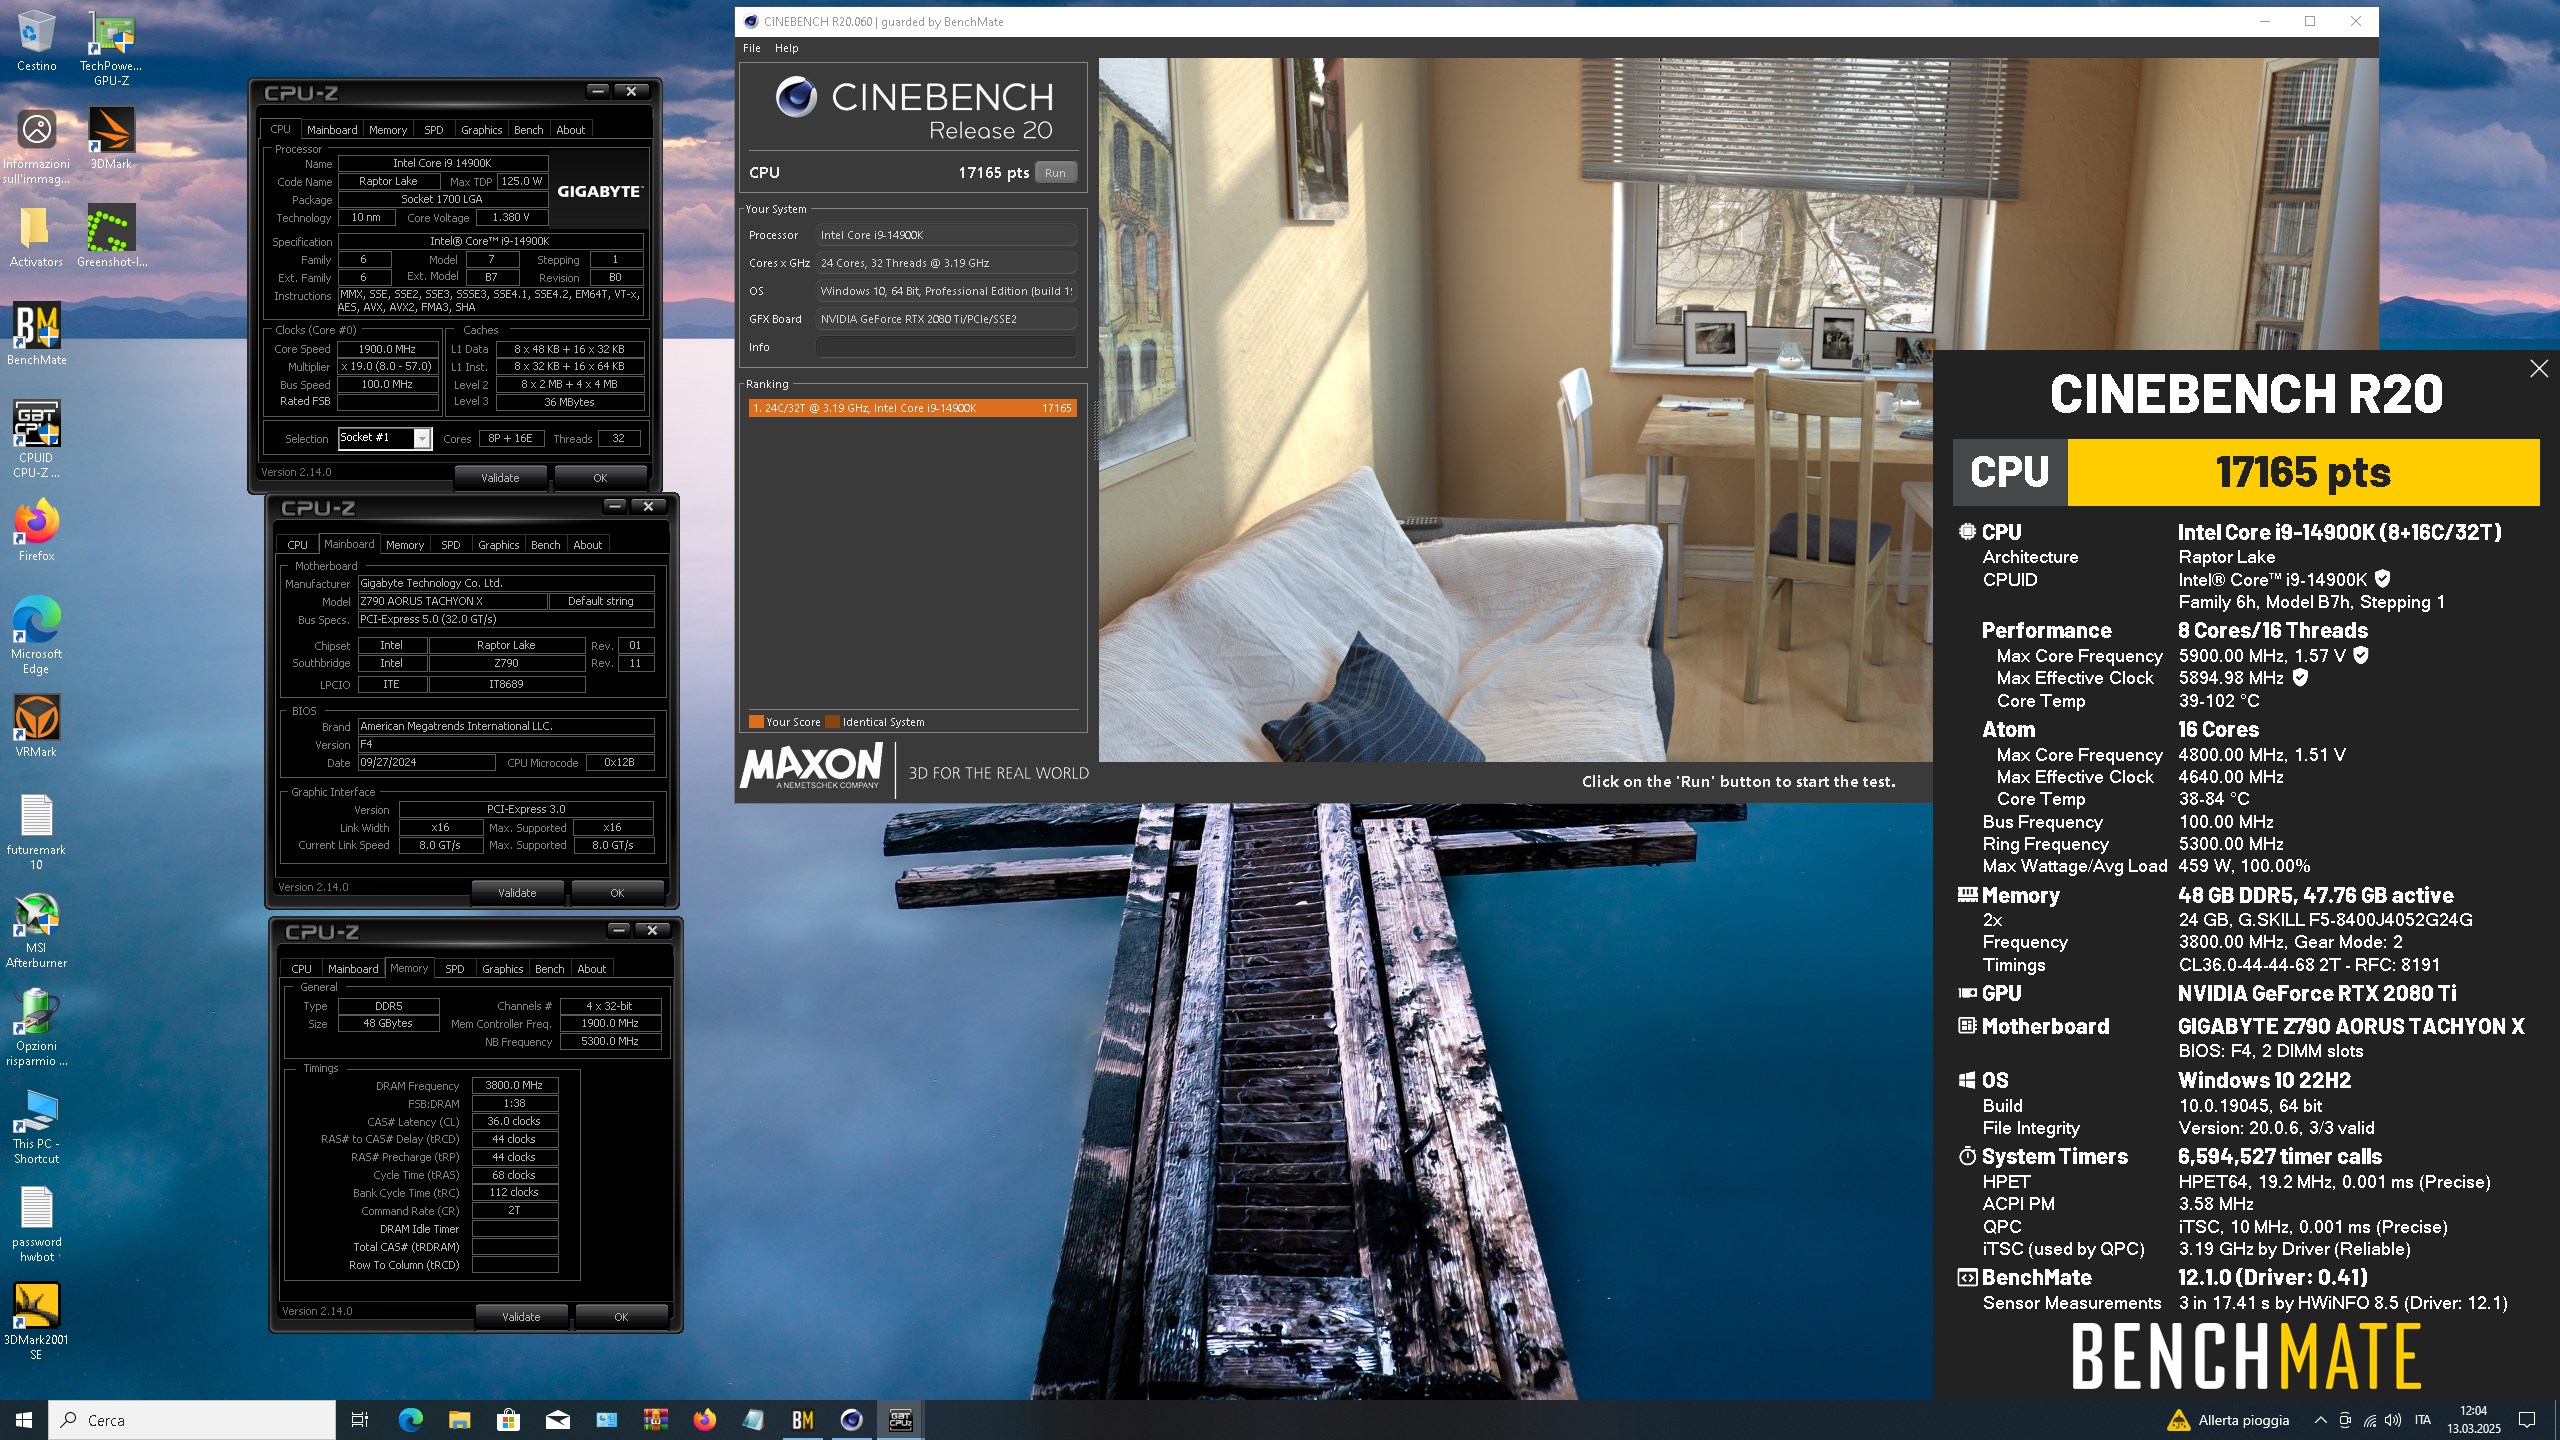Open This PC shortcut icon
This screenshot has width=2560, height=1440.
36,1125
